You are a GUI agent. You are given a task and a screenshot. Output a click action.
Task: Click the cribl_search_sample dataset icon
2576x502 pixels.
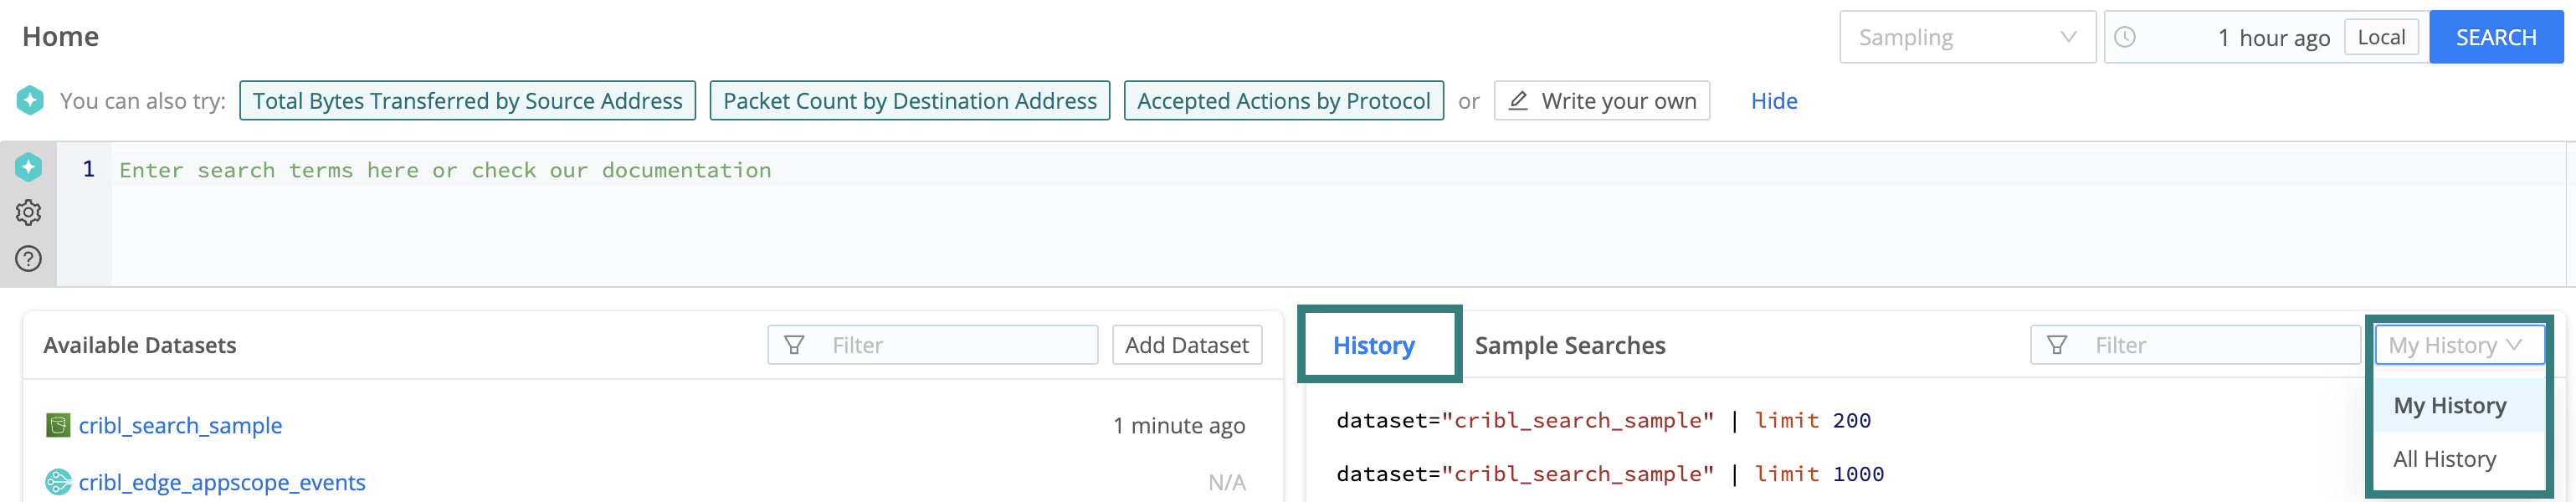(x=58, y=425)
